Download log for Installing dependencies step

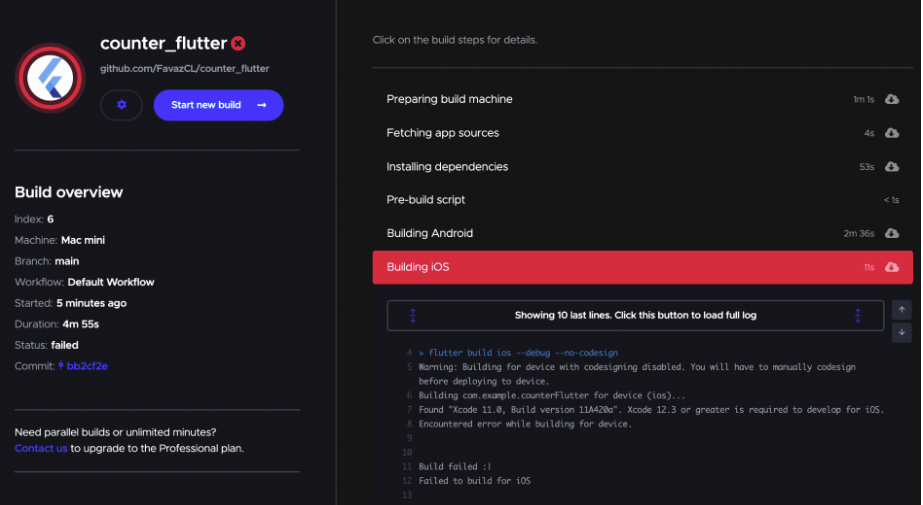[892, 167]
